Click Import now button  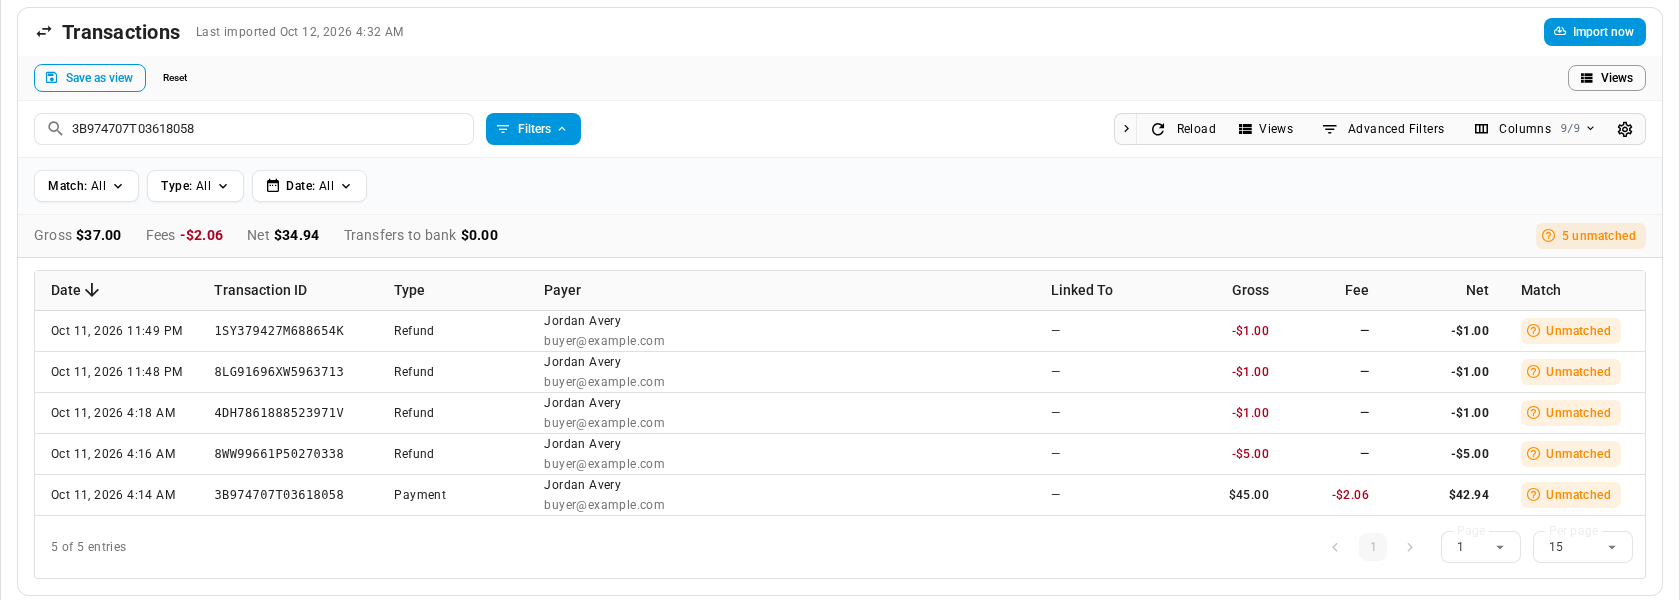pos(1594,32)
